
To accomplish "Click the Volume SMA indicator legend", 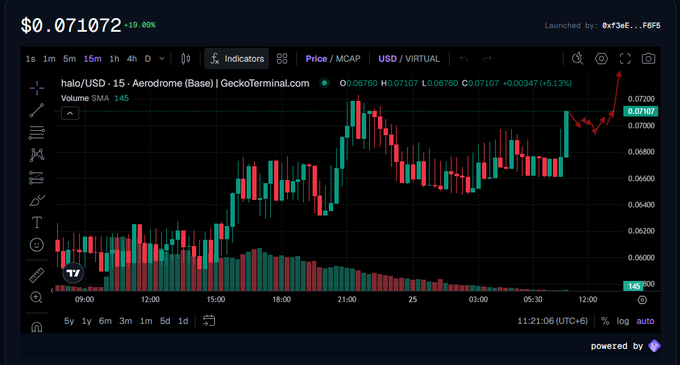I will click(x=95, y=98).
